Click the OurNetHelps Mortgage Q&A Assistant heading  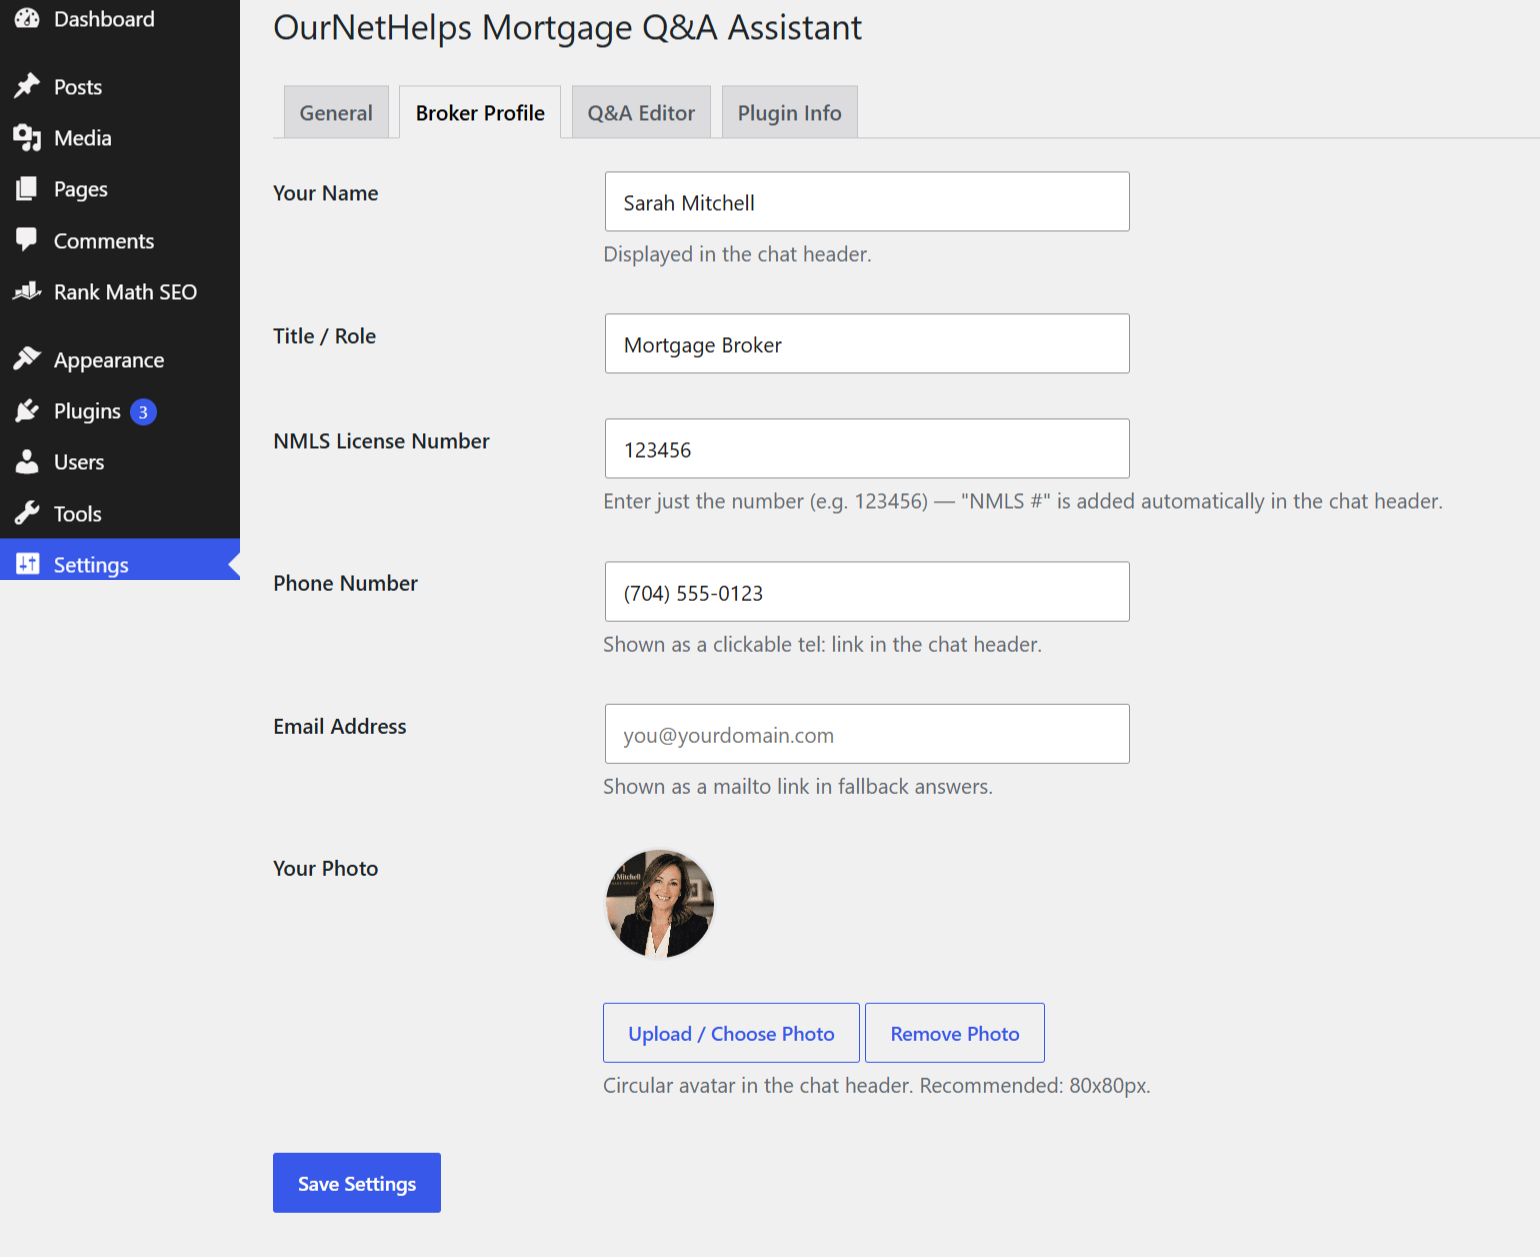pyautogui.click(x=568, y=28)
